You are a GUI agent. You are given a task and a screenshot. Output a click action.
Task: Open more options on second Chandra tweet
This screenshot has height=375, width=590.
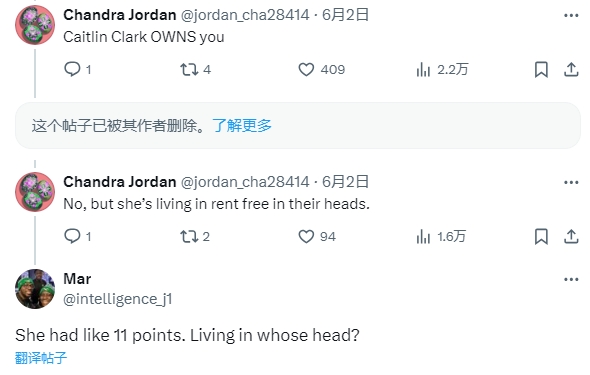571,182
